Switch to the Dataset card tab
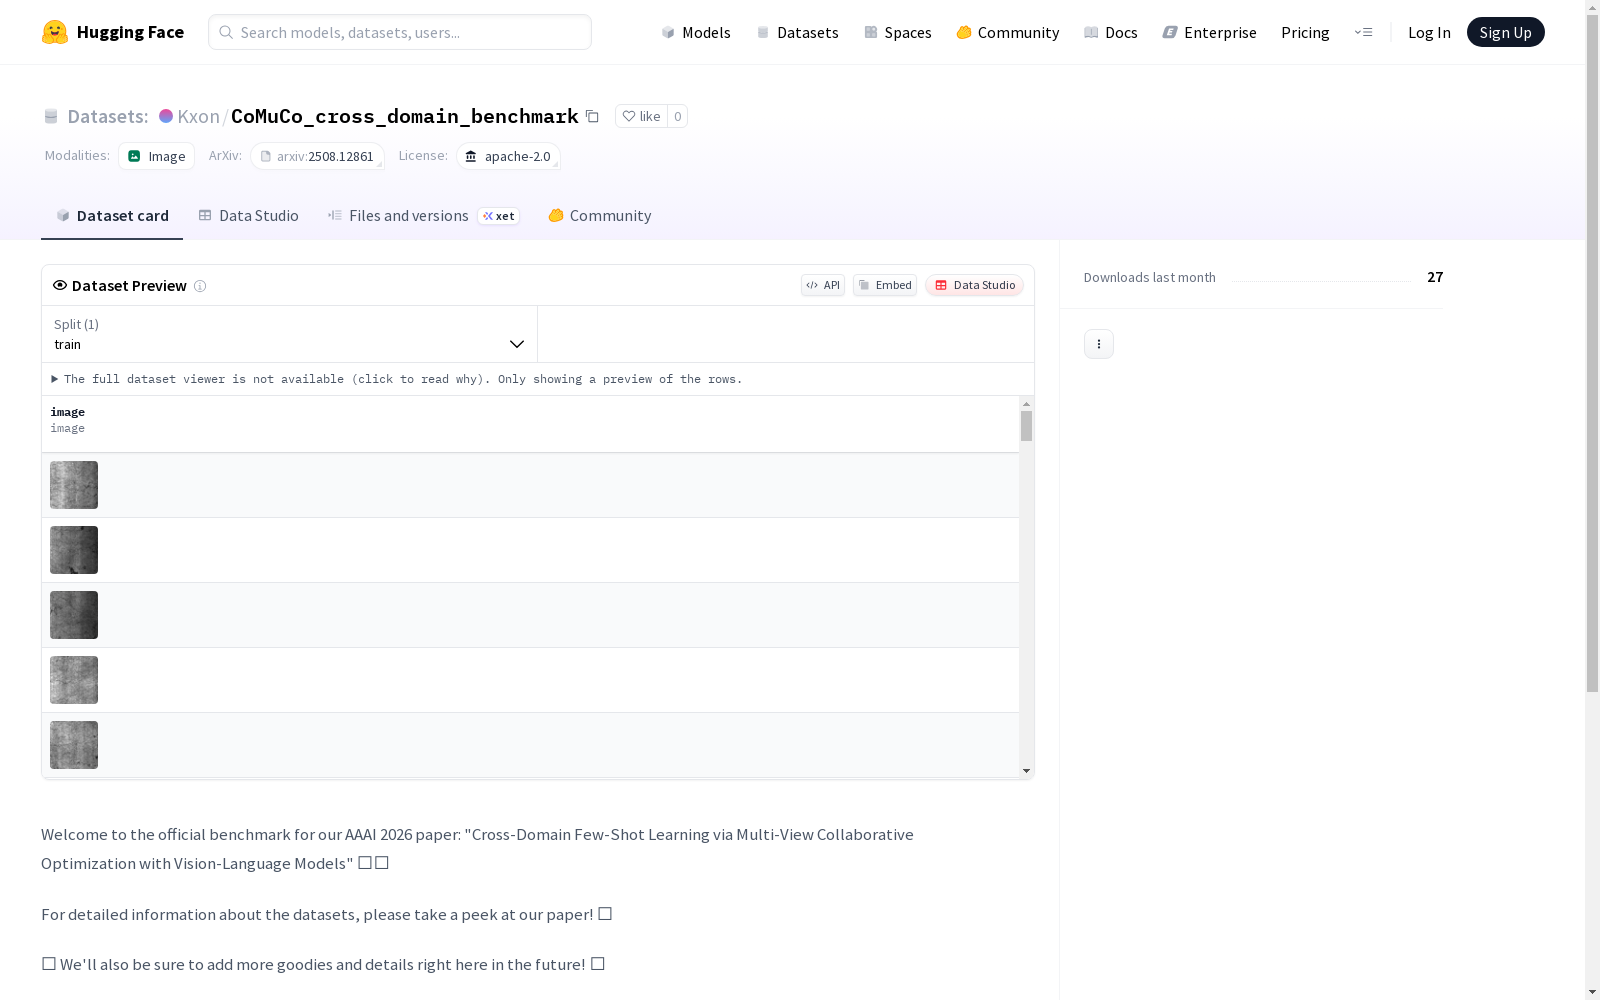Viewport: 1600px width, 1000px height. click(x=112, y=216)
